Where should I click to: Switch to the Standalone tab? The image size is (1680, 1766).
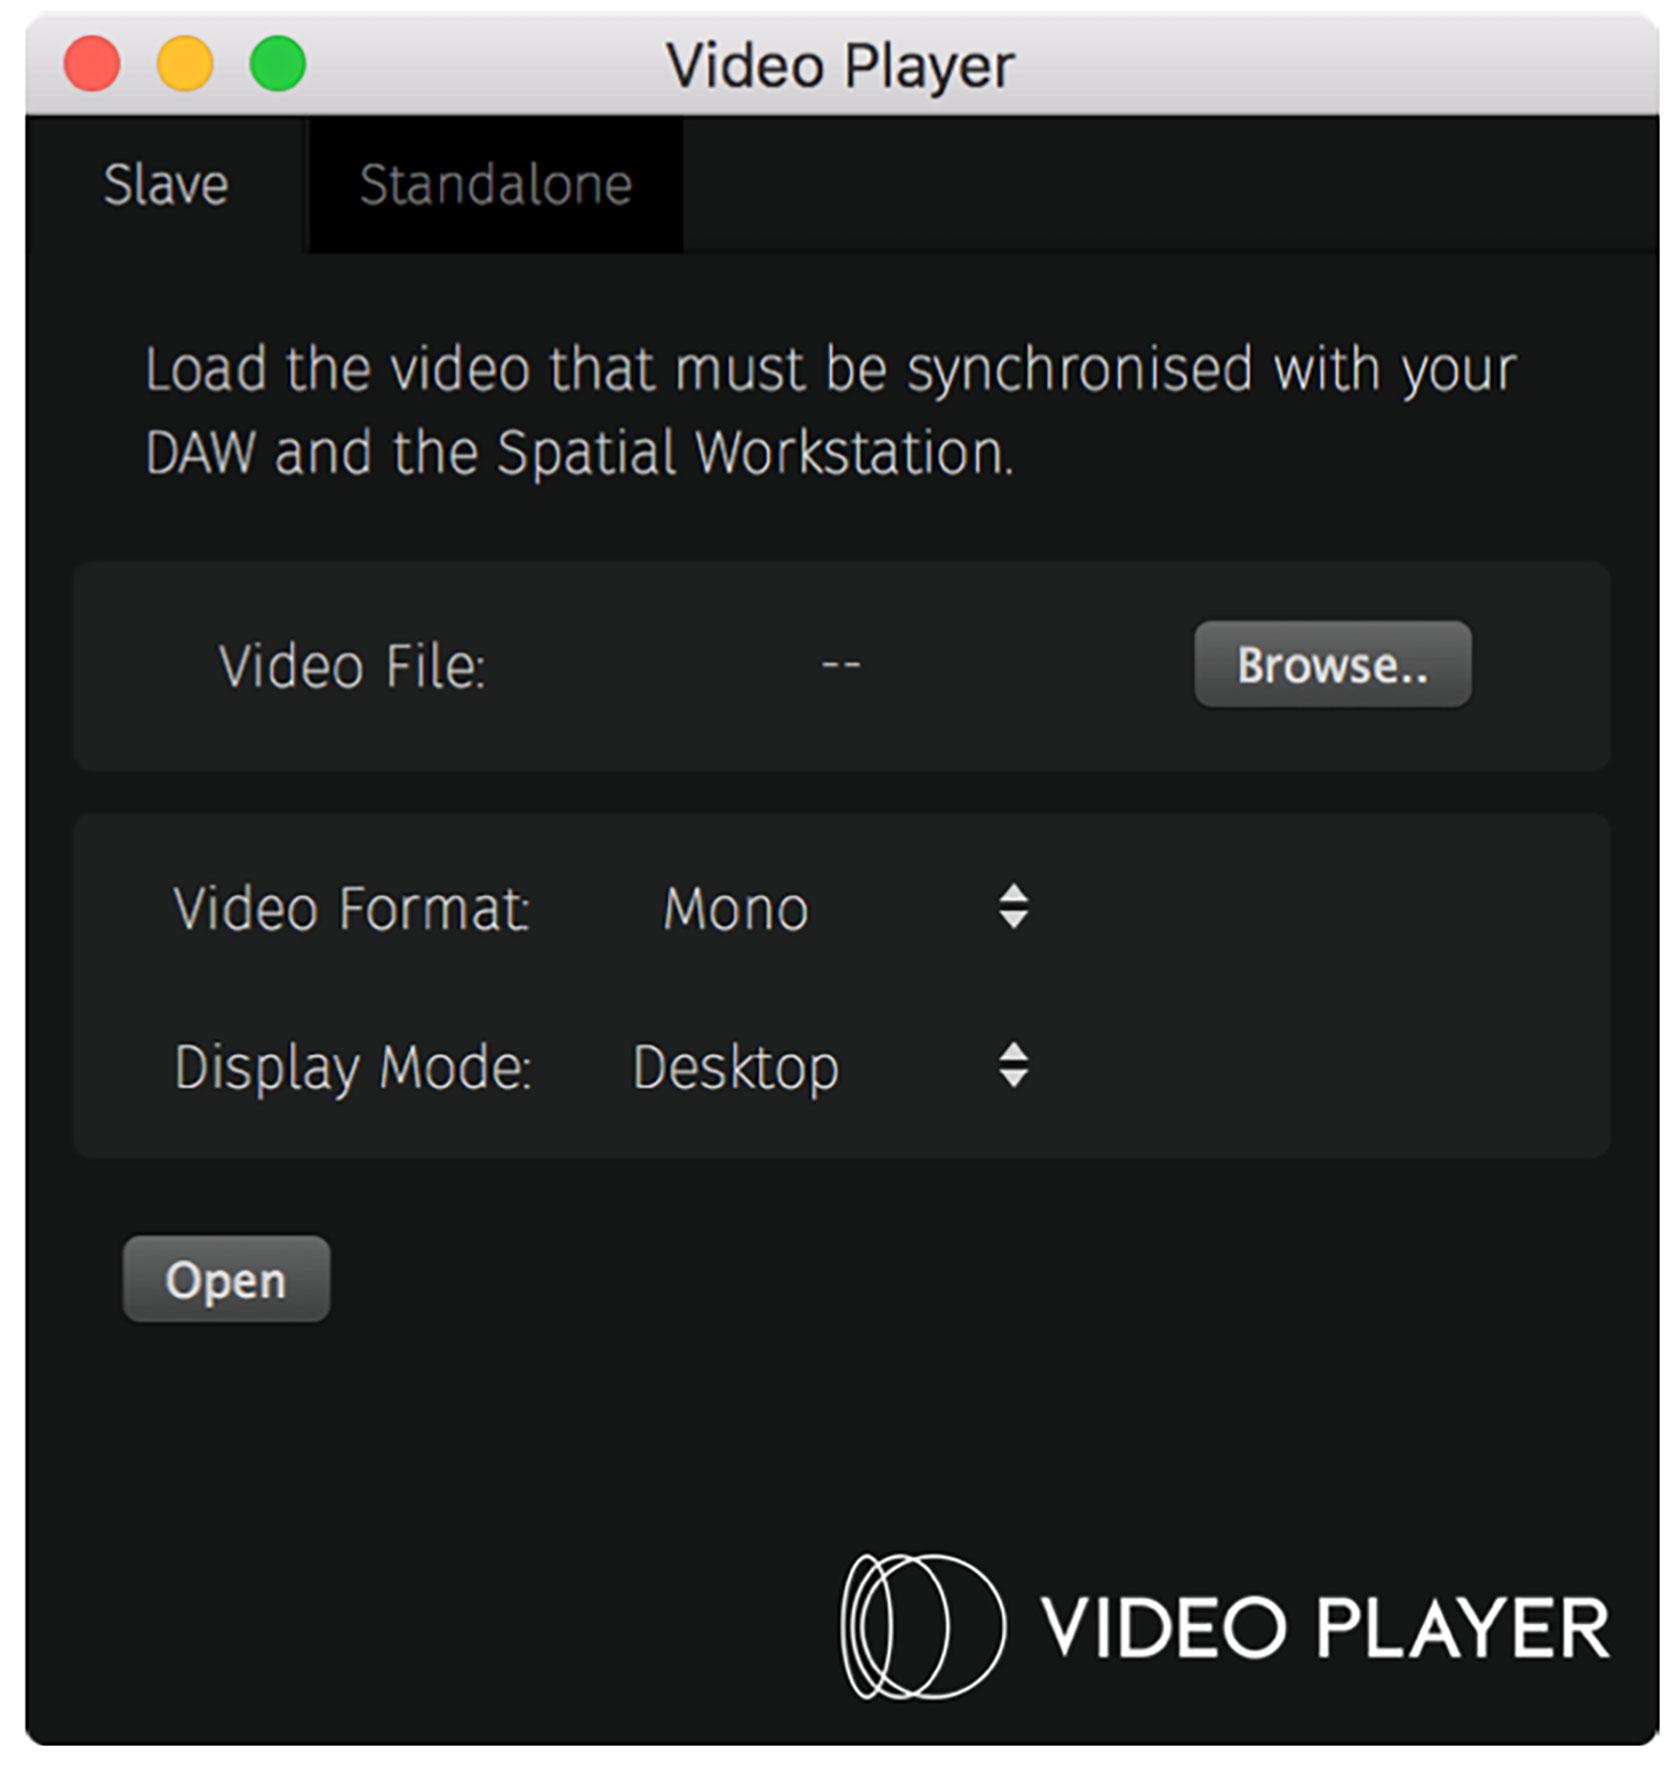(x=495, y=185)
